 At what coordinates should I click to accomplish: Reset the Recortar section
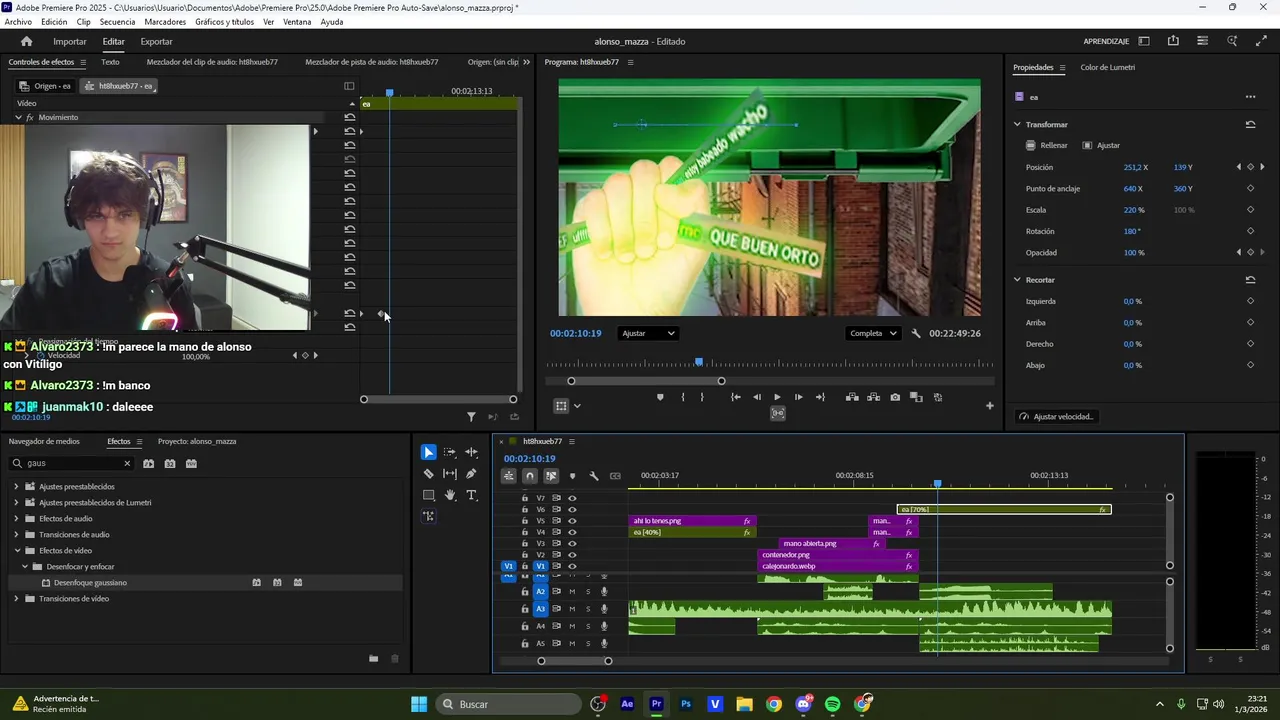[x=1250, y=279]
